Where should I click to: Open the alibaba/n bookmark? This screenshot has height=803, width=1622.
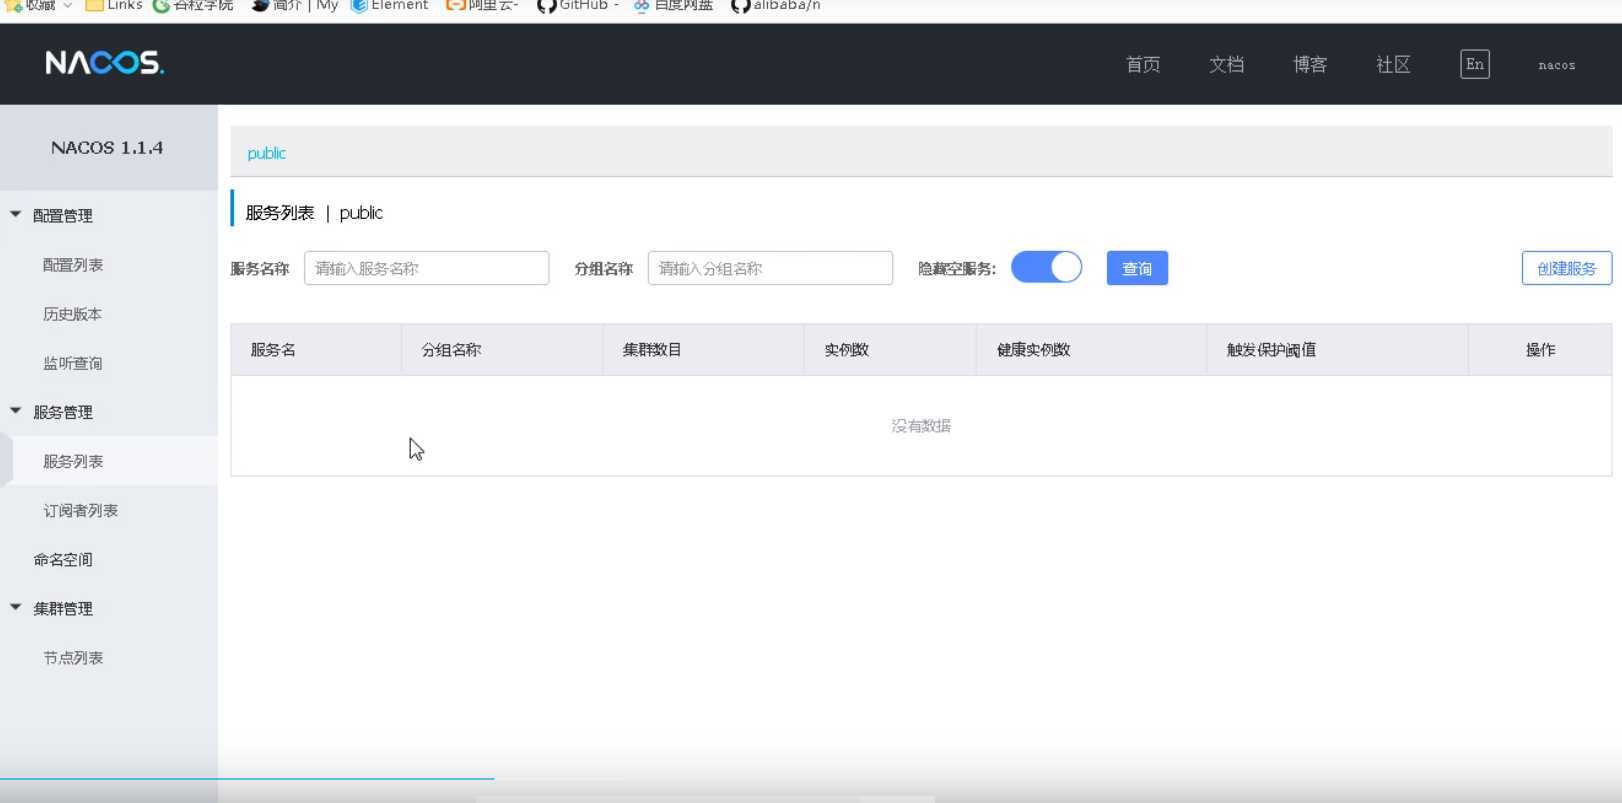(776, 6)
